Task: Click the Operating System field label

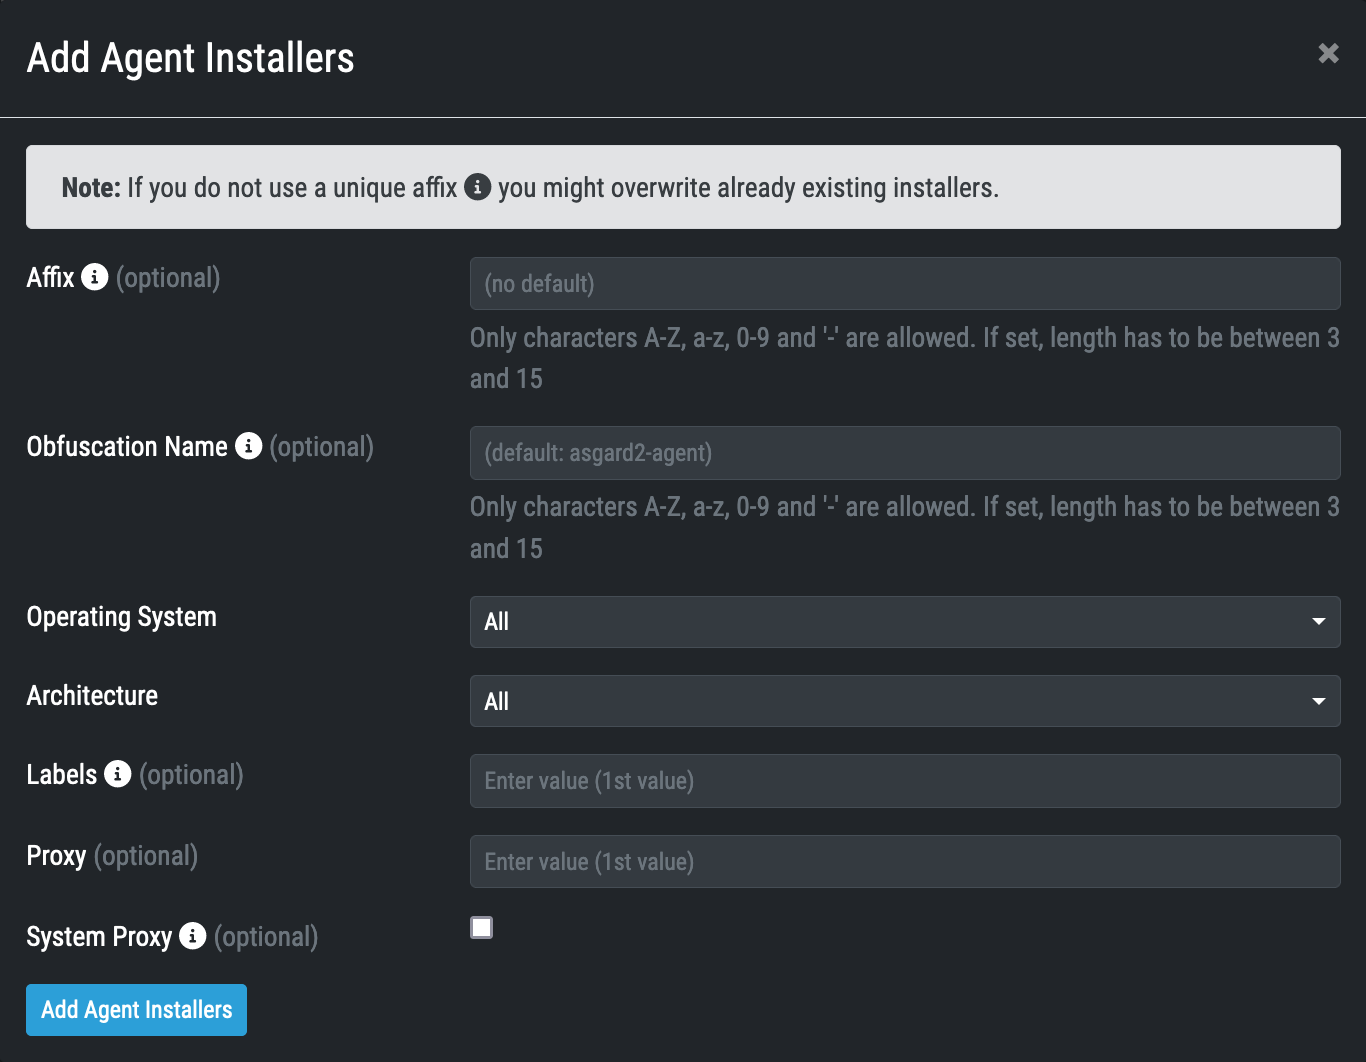Action: tap(121, 617)
